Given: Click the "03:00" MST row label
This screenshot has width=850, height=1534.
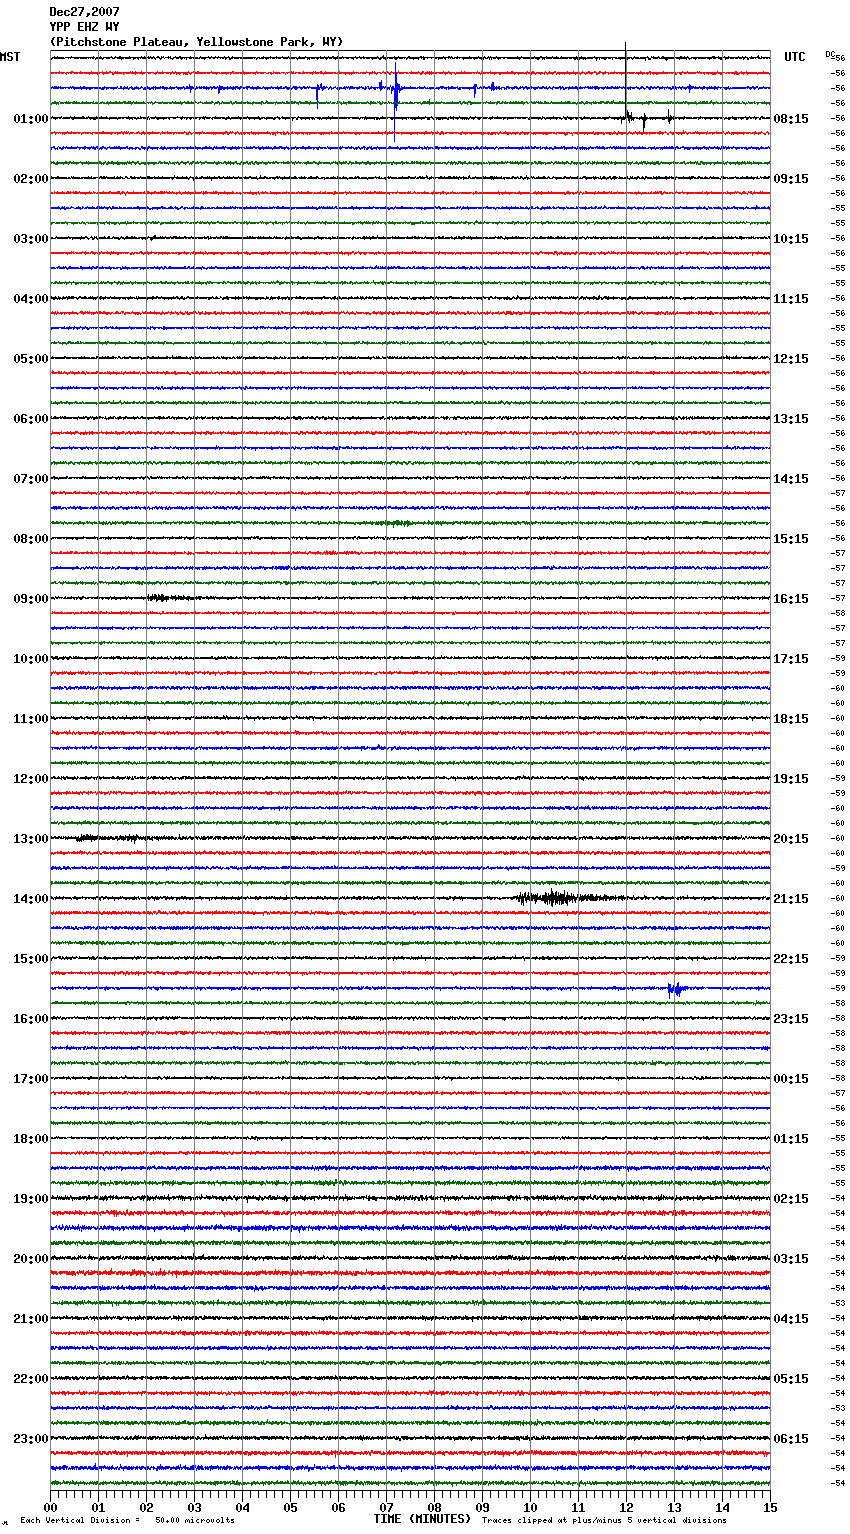Looking at the screenshot, I should tap(31, 239).
